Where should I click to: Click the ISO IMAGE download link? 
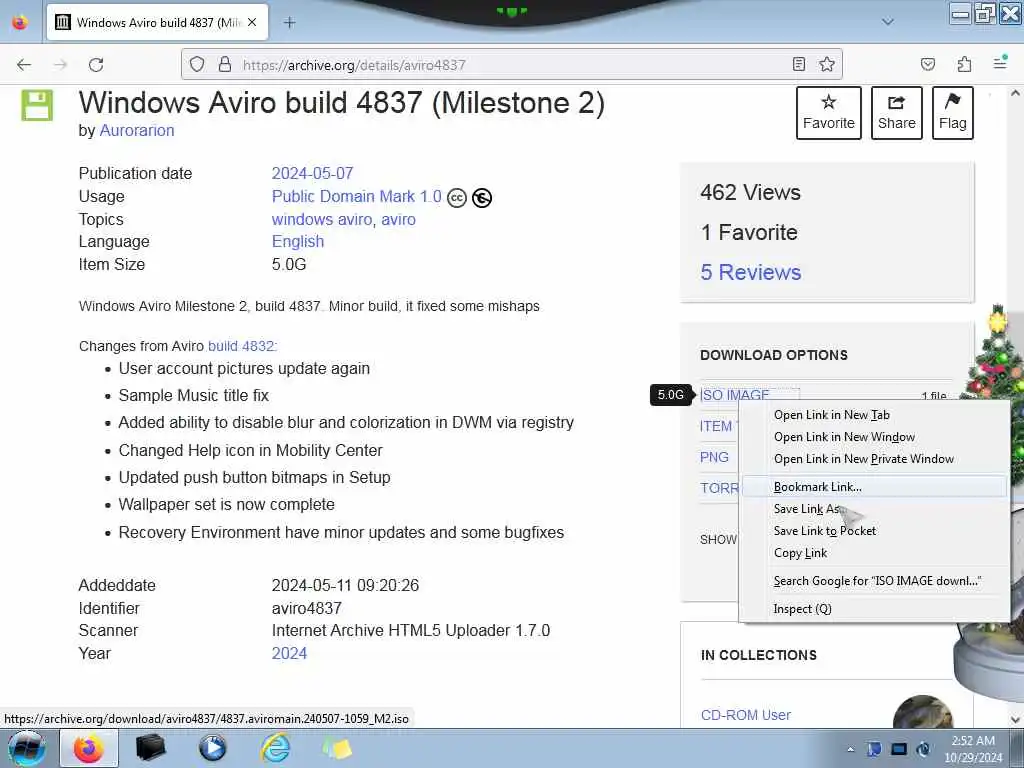(735, 395)
